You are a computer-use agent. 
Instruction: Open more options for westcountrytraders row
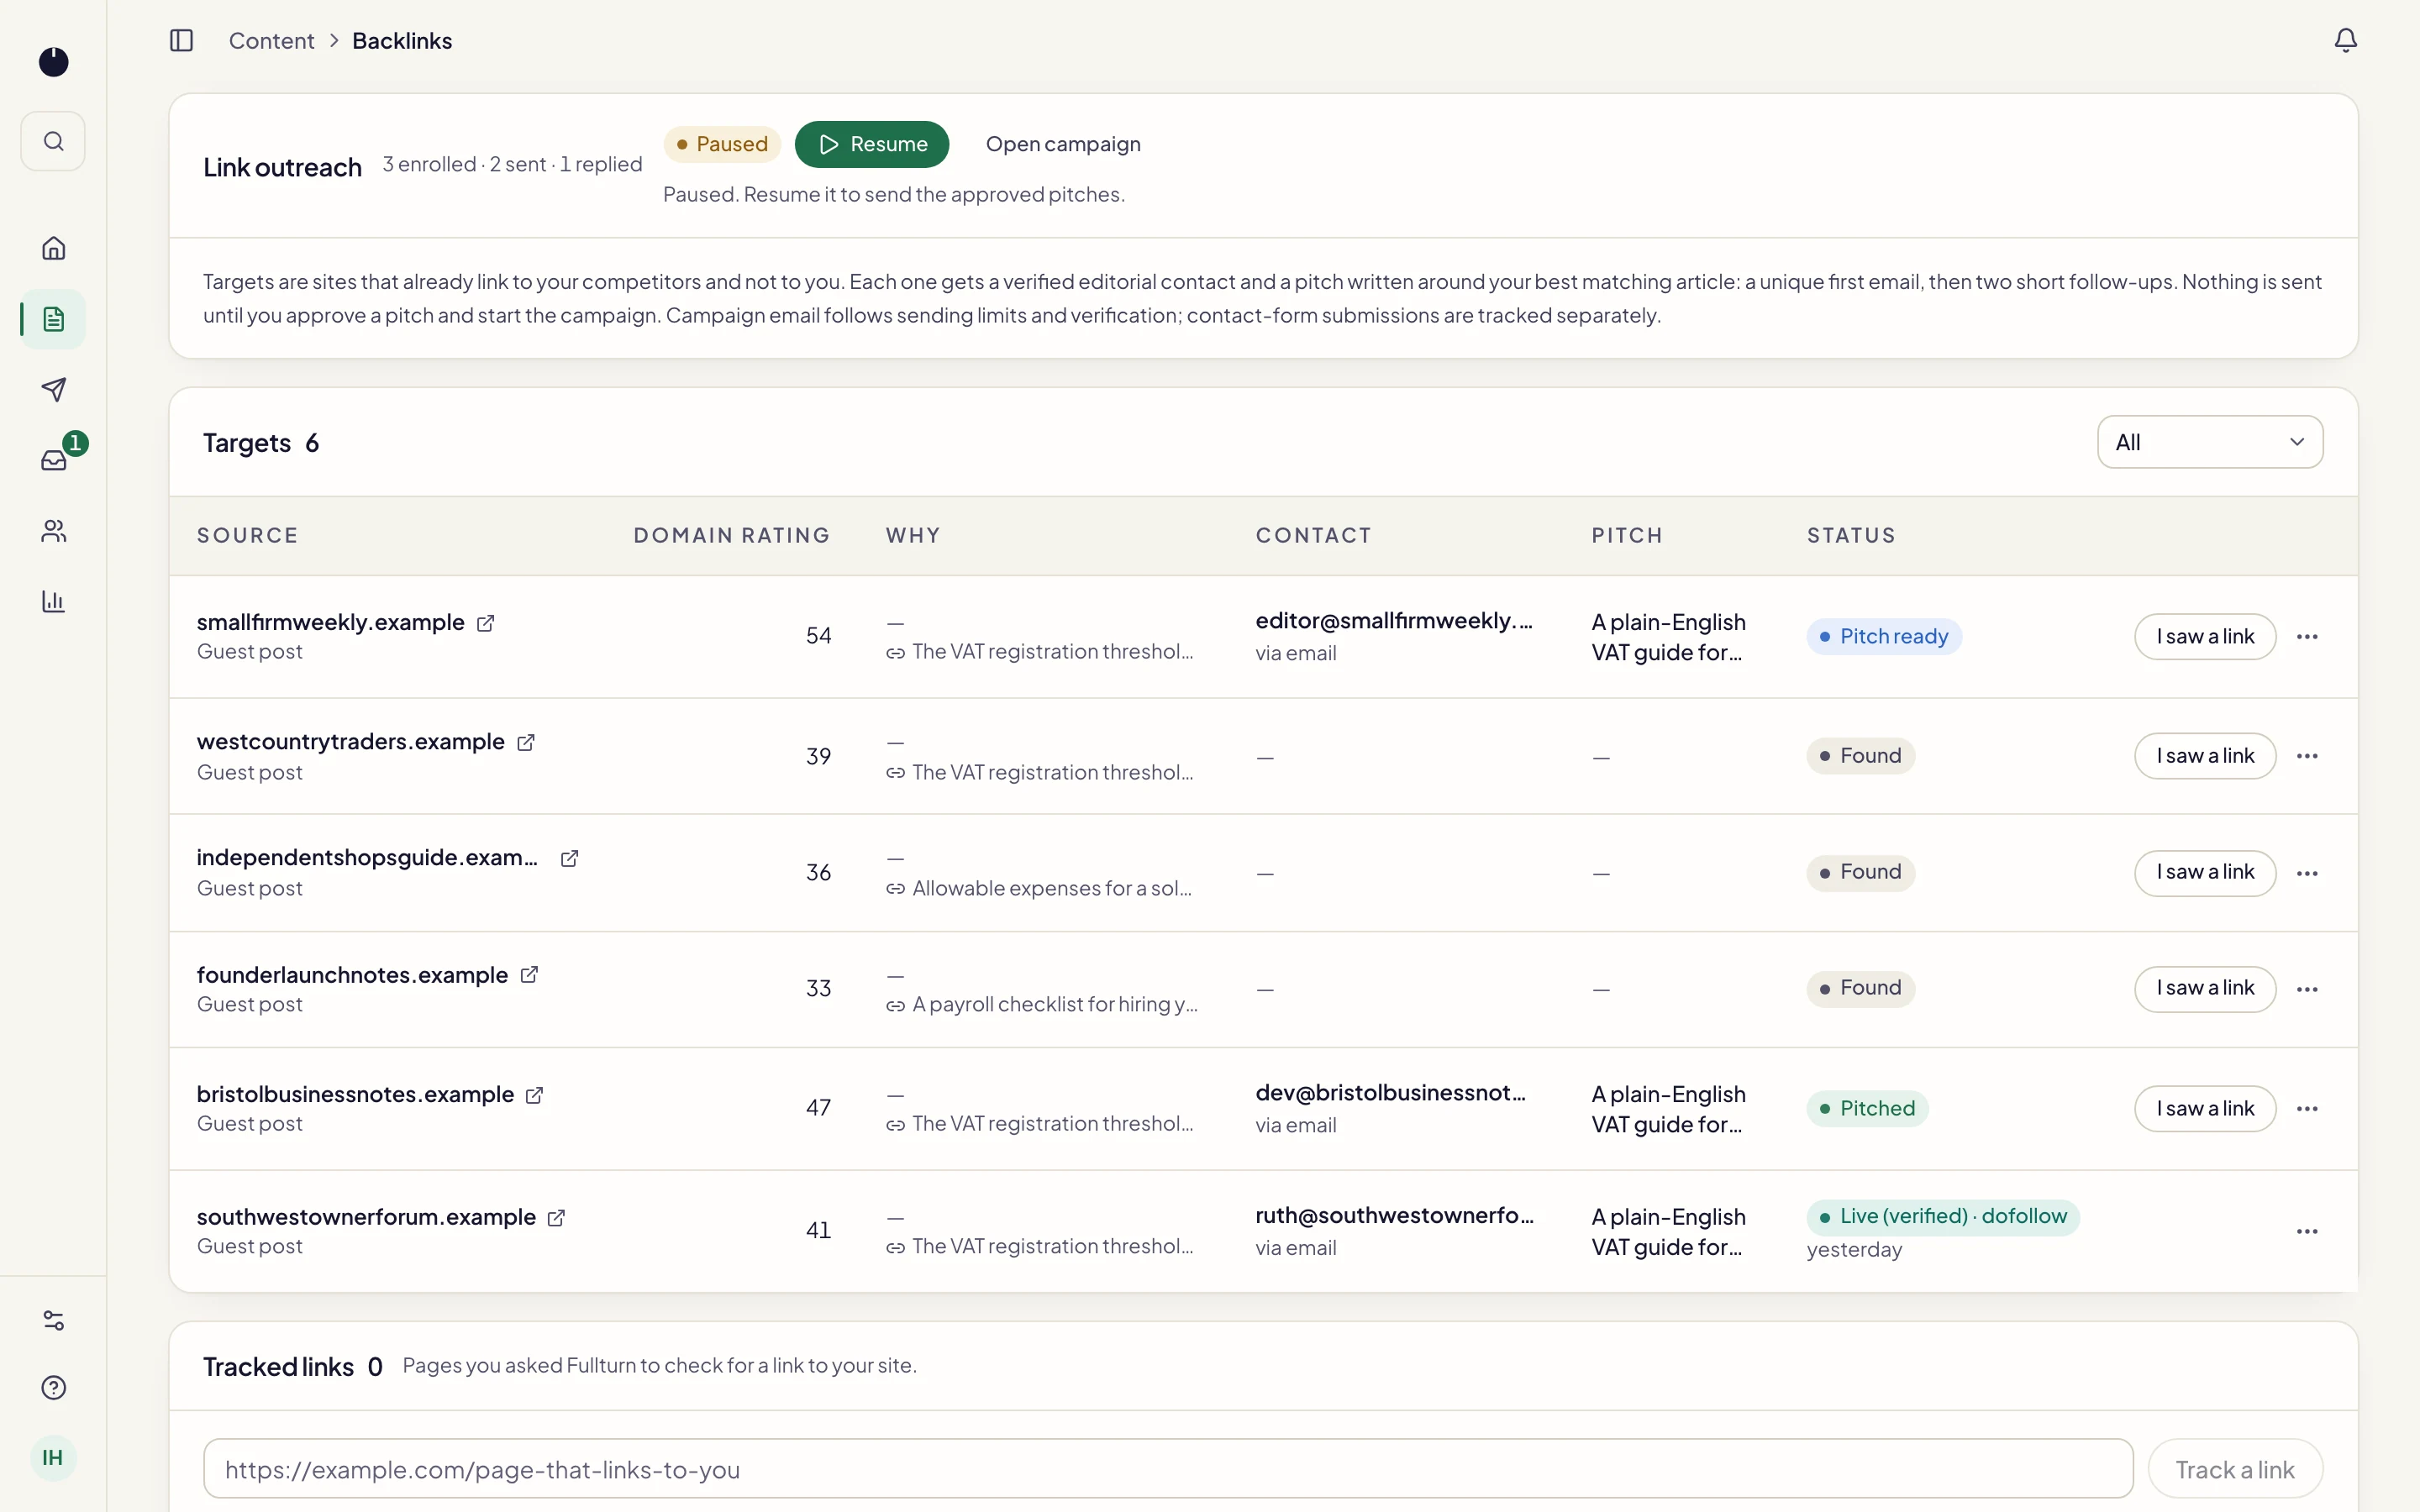coord(2307,756)
